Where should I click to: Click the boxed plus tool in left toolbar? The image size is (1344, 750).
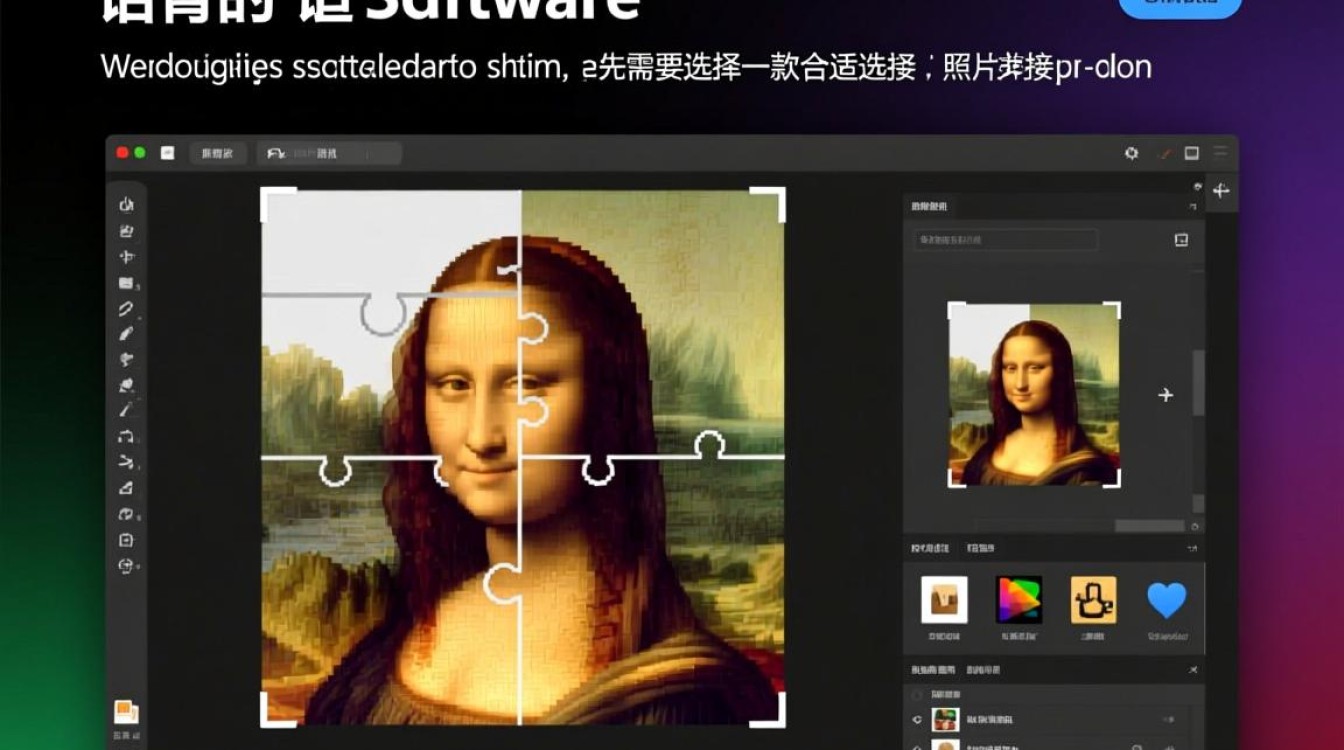(126, 540)
